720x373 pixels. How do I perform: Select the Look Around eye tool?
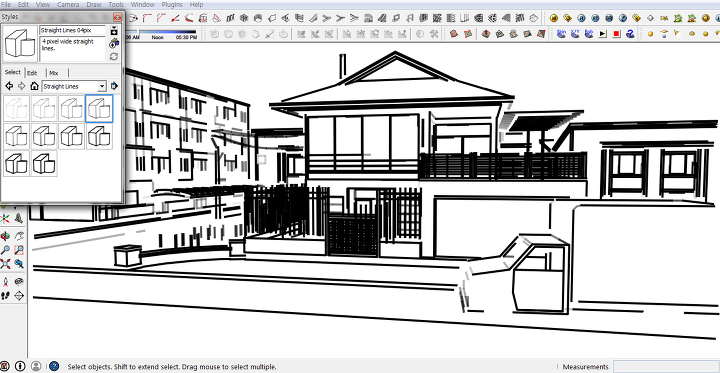coord(19,282)
